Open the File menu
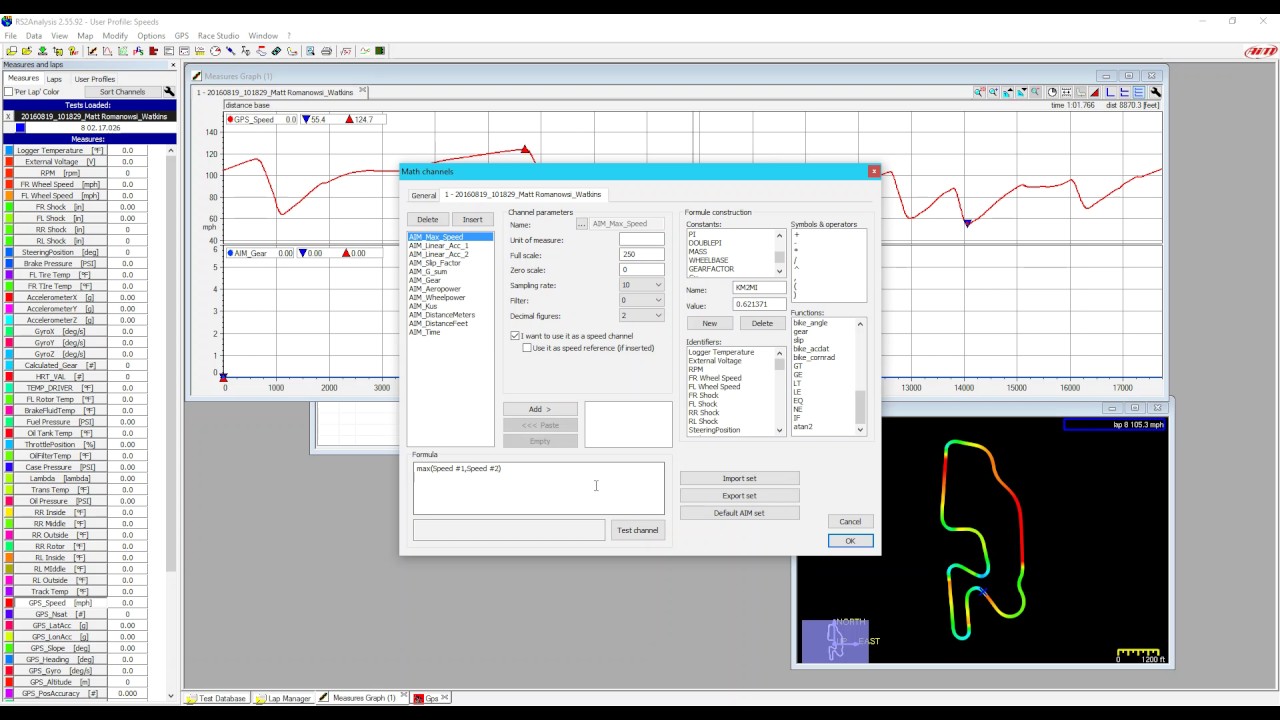This screenshot has width=1280, height=720. coord(10,36)
